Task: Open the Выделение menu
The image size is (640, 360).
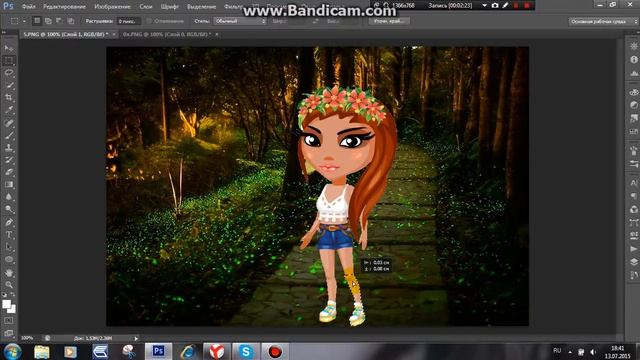Action: [201, 7]
